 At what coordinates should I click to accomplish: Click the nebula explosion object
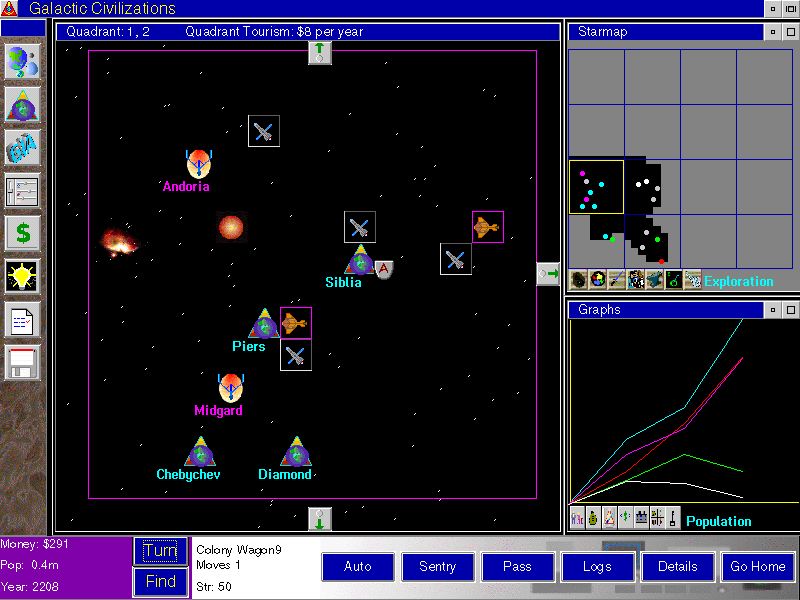118,240
